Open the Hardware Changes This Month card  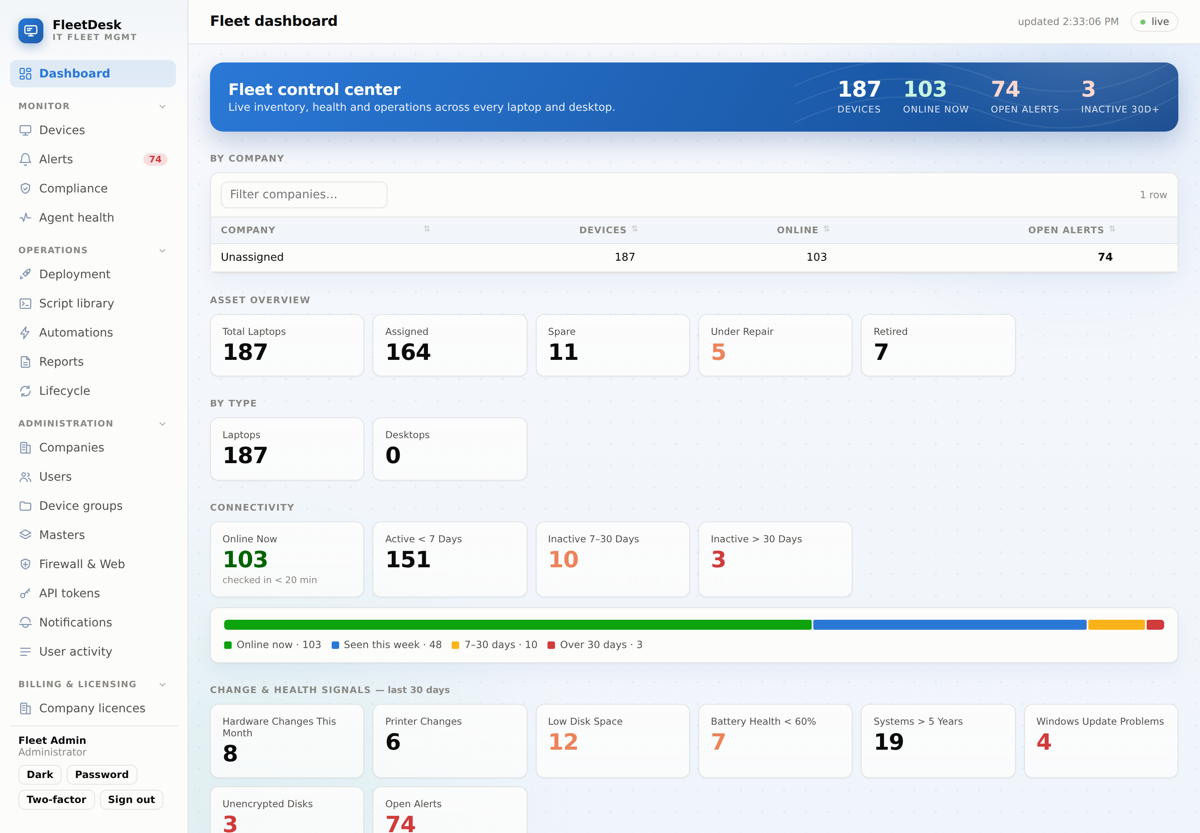287,741
